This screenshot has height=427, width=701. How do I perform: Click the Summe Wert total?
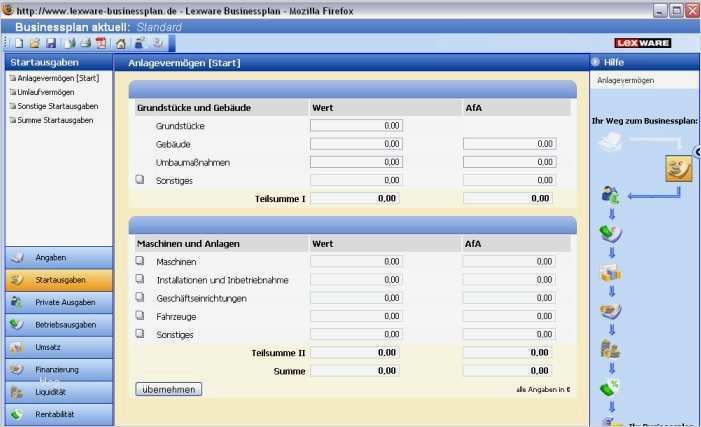tap(355, 371)
